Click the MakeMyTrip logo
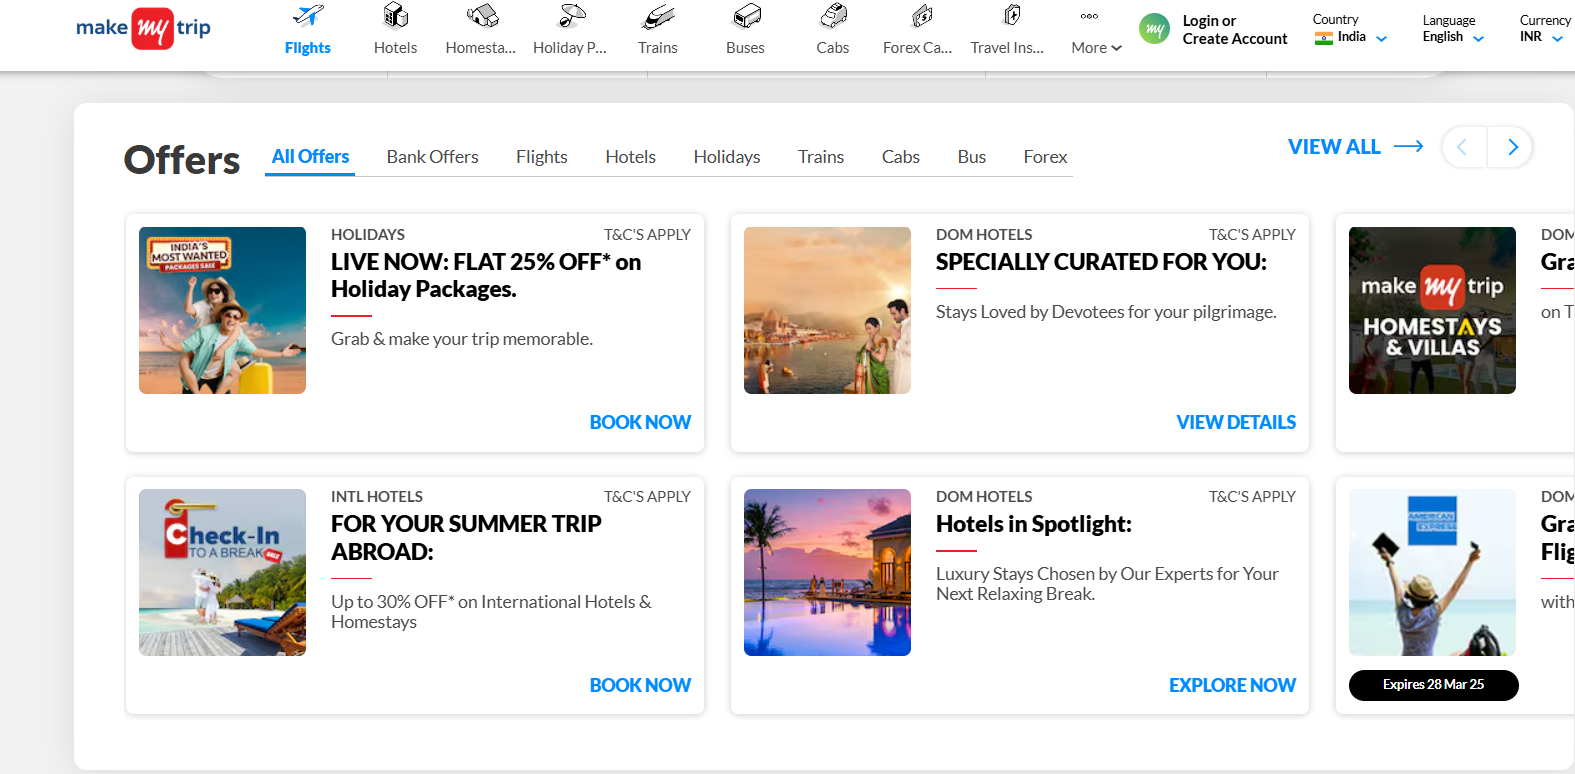This screenshot has height=774, width=1575. click(x=144, y=28)
